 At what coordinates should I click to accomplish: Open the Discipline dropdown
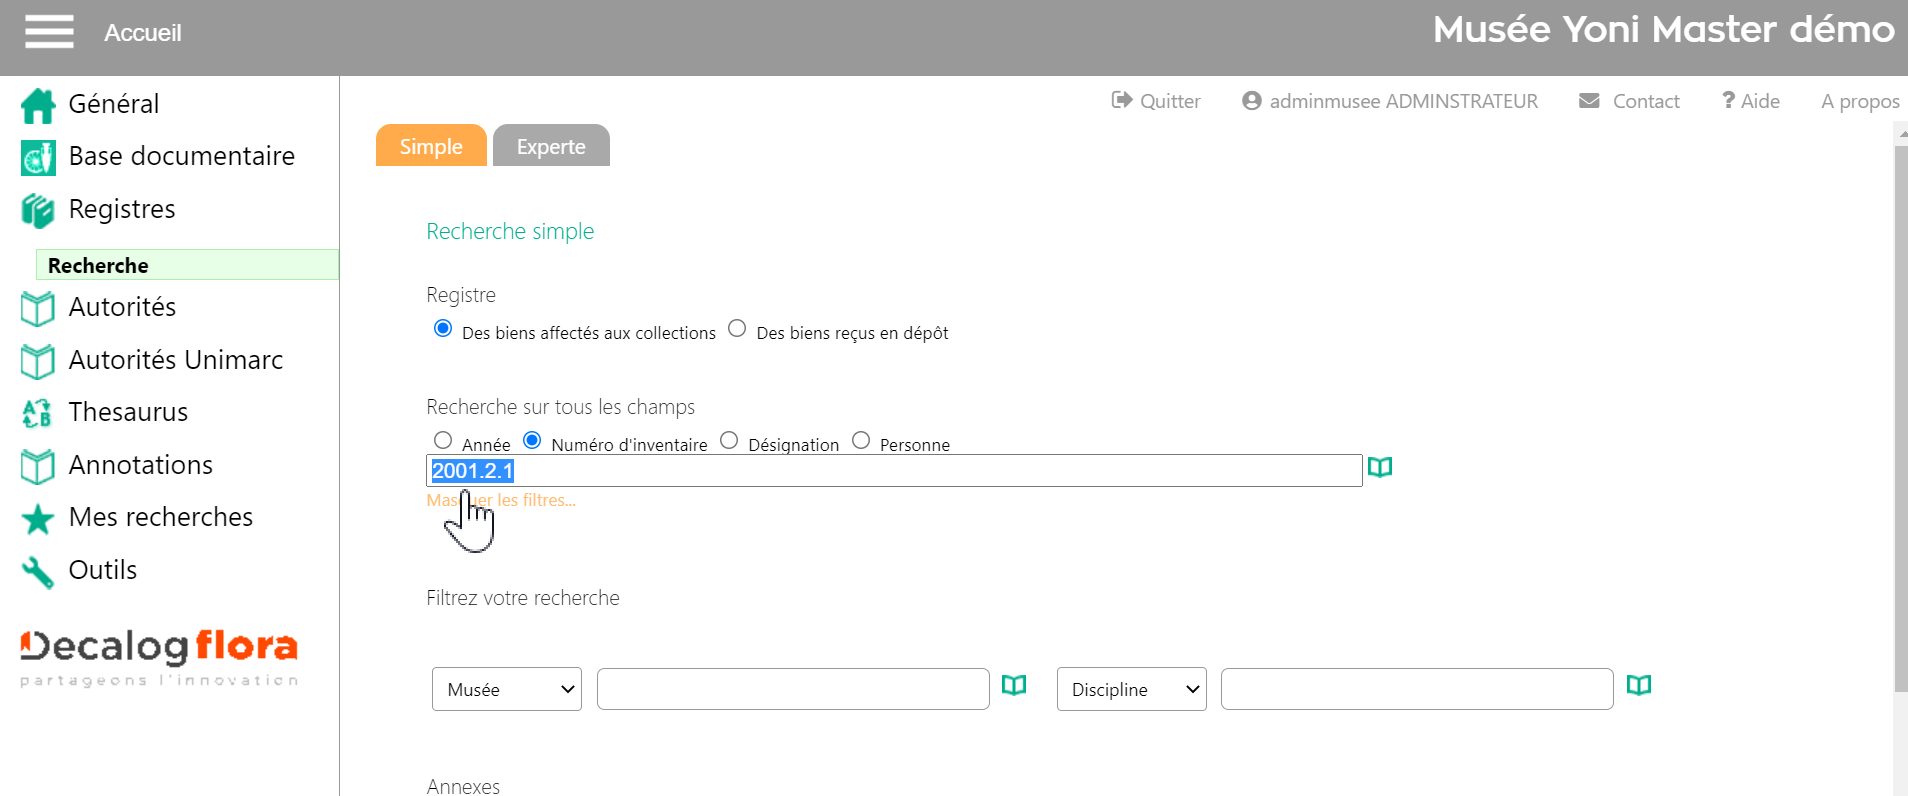(1131, 689)
